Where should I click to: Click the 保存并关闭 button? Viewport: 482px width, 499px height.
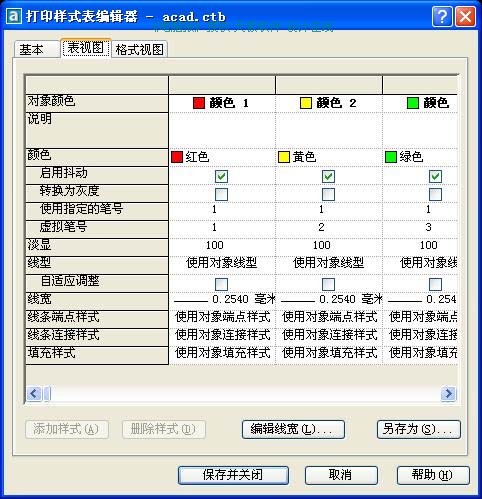click(233, 475)
